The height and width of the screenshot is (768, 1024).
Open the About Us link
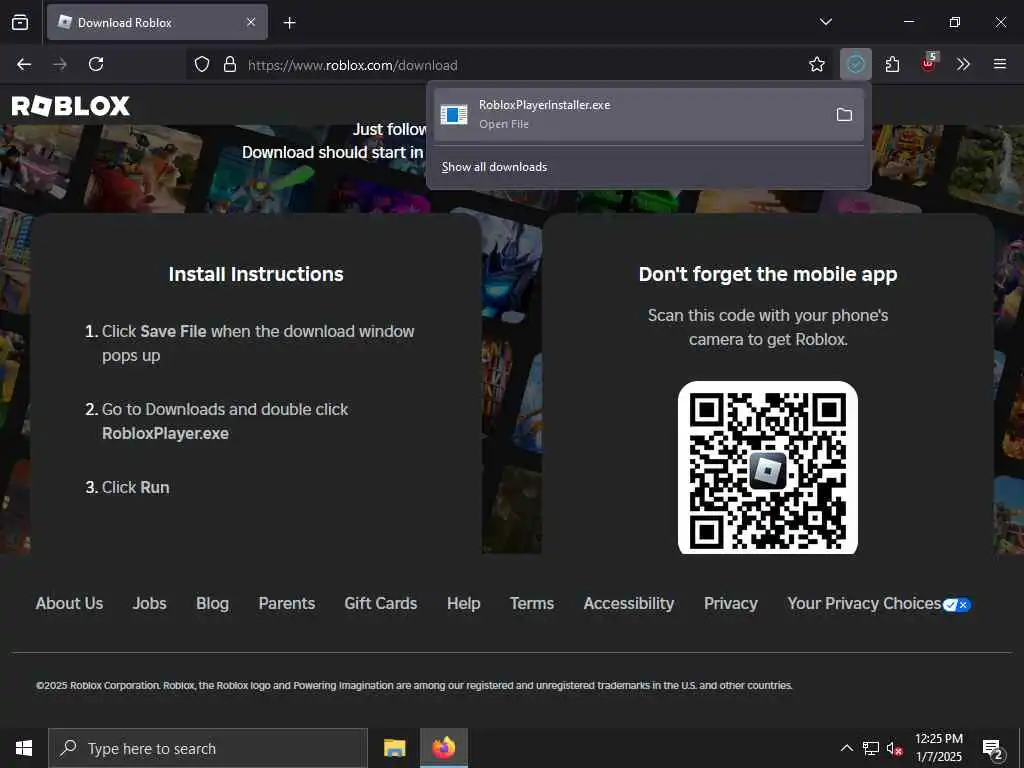69,603
